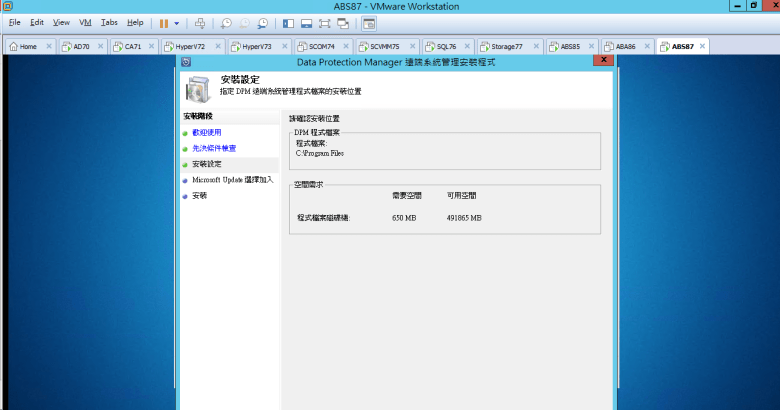The height and width of the screenshot is (410, 780).
Task: Click the Pause virtual machine toolbar icon
Action: 164,22
